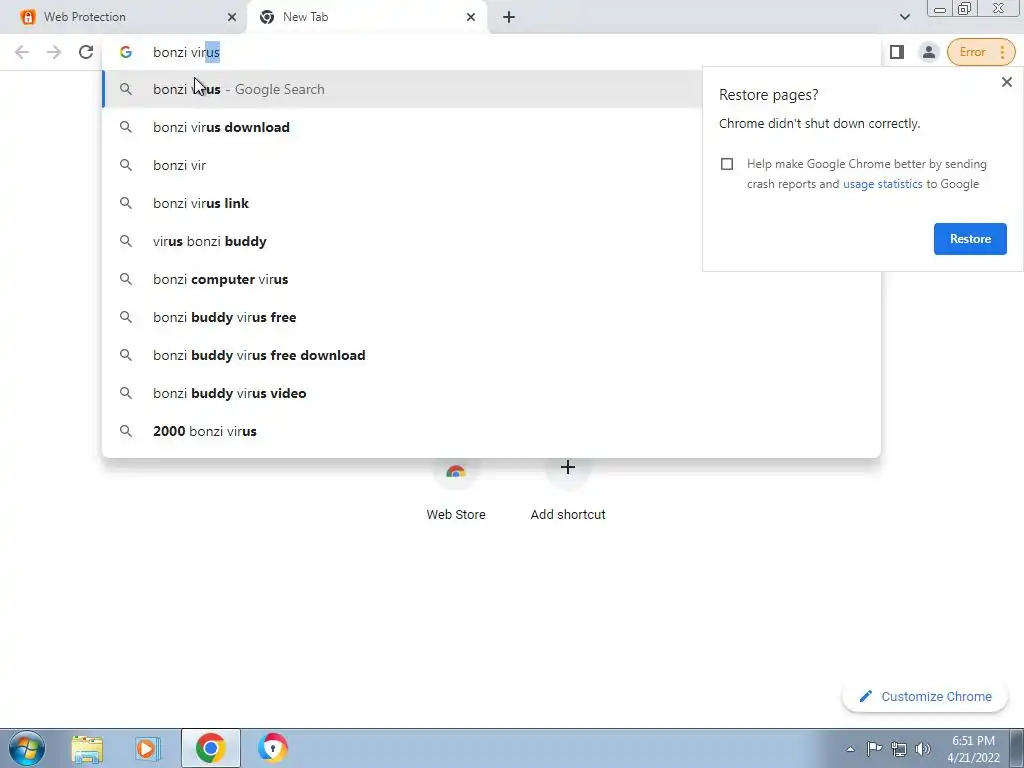1024x768 pixels.
Task: Choose the 'bonzi virus download' suggestion
Action: (402, 127)
